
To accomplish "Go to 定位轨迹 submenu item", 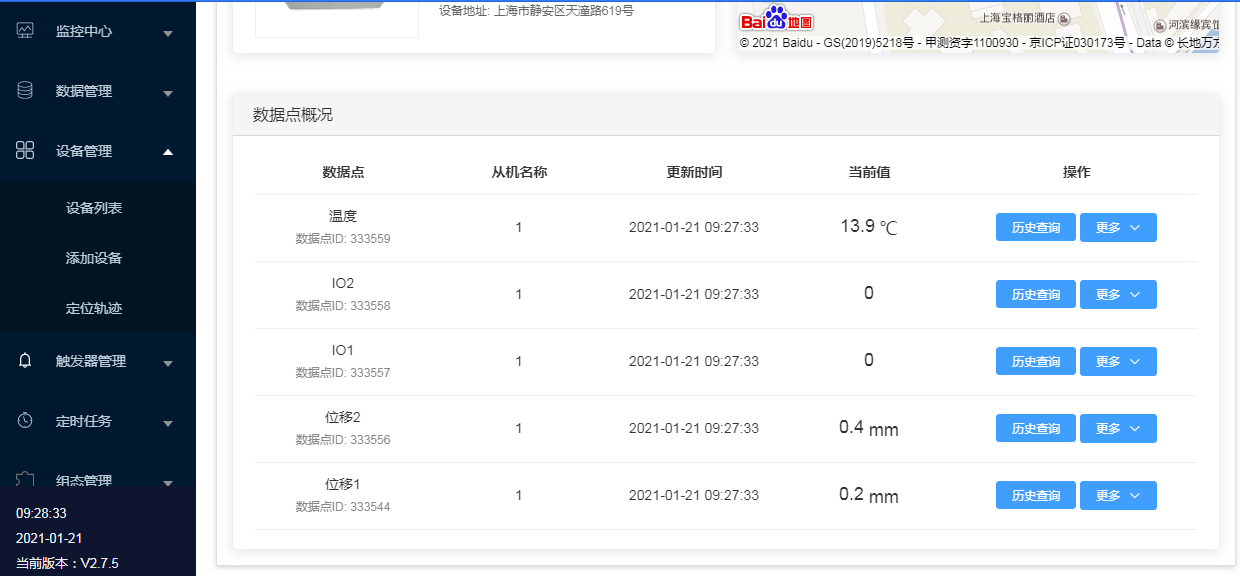I will click(94, 308).
